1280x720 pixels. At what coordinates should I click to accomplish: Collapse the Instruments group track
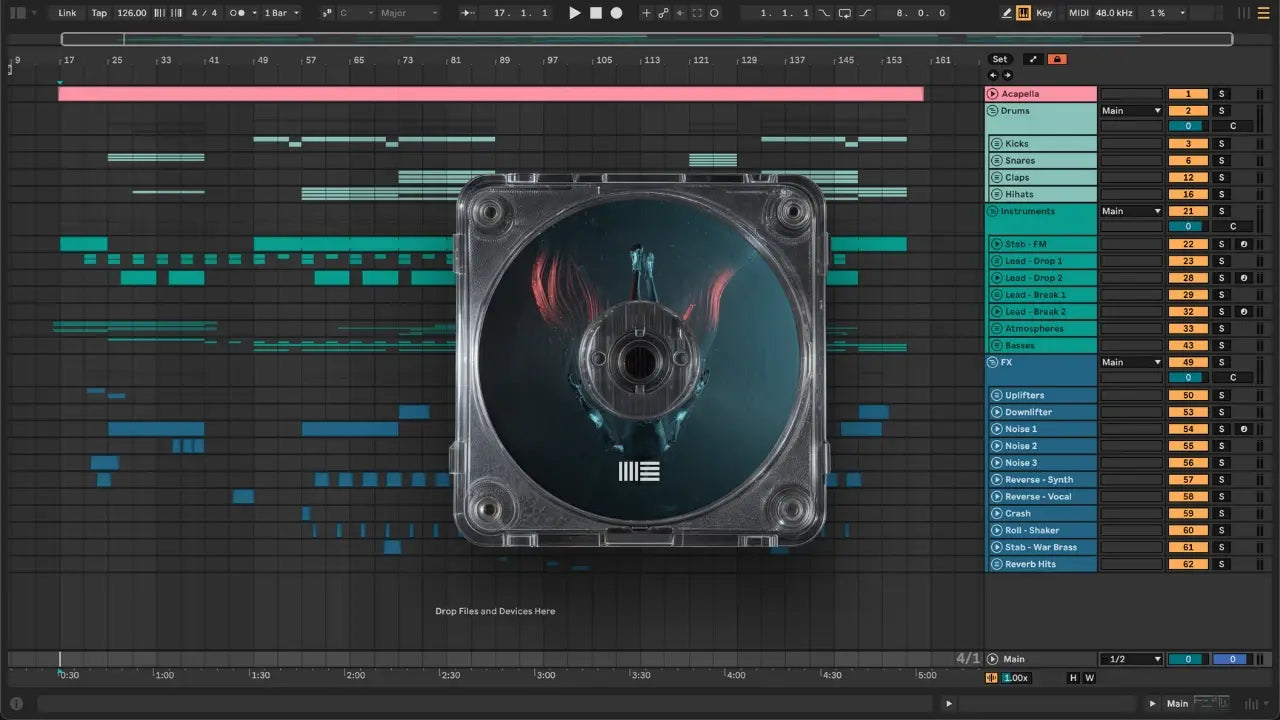coord(993,212)
